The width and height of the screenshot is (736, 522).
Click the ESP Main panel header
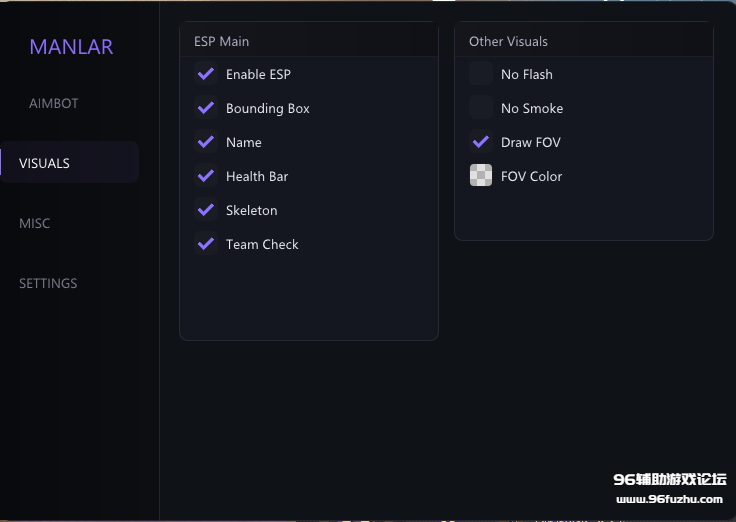(x=222, y=41)
